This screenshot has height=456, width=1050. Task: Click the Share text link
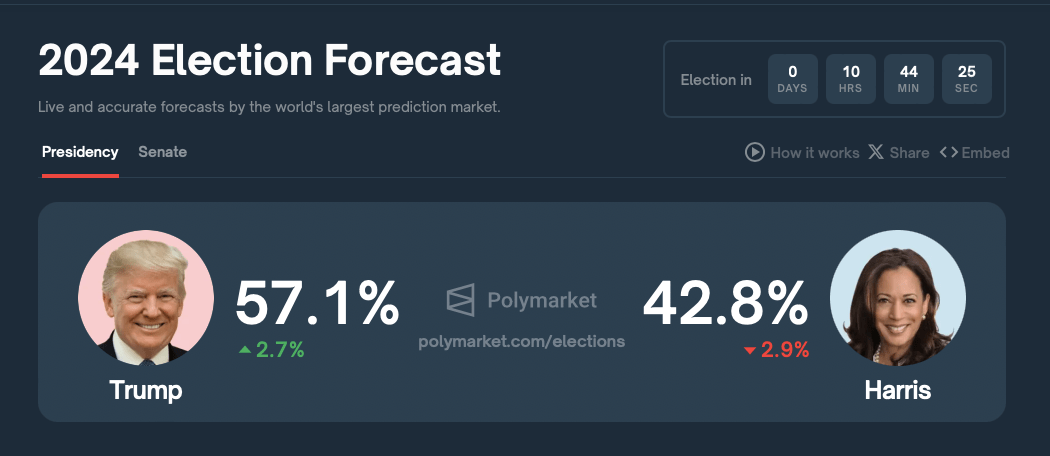pyautogui.click(x=909, y=153)
